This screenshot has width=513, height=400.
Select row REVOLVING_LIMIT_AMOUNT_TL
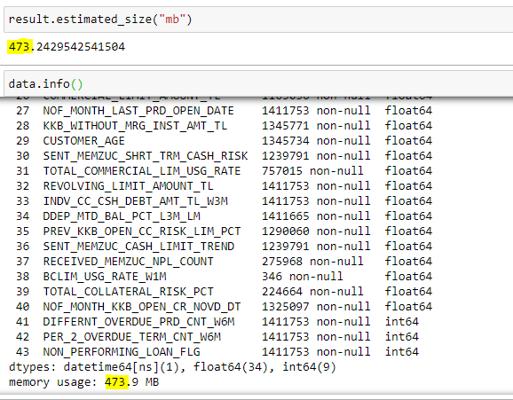point(224,186)
